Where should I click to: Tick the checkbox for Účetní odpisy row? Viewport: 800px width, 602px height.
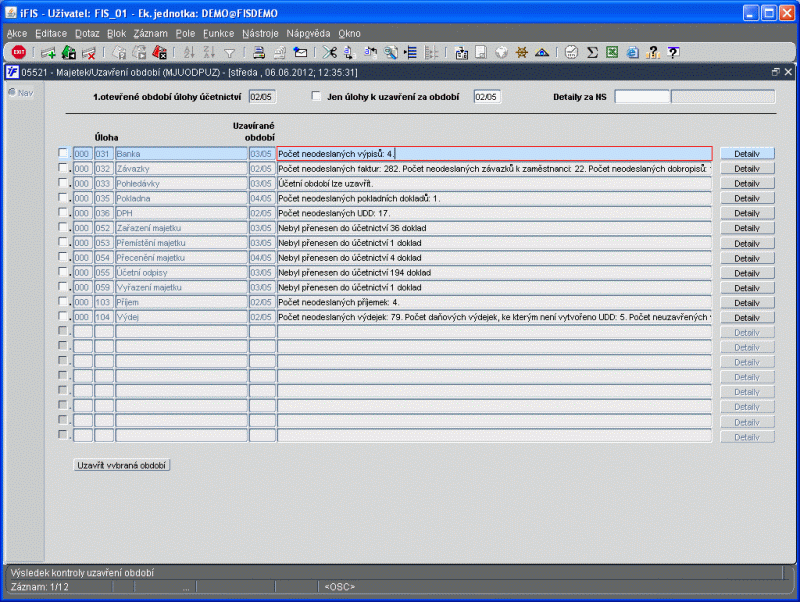(63, 272)
